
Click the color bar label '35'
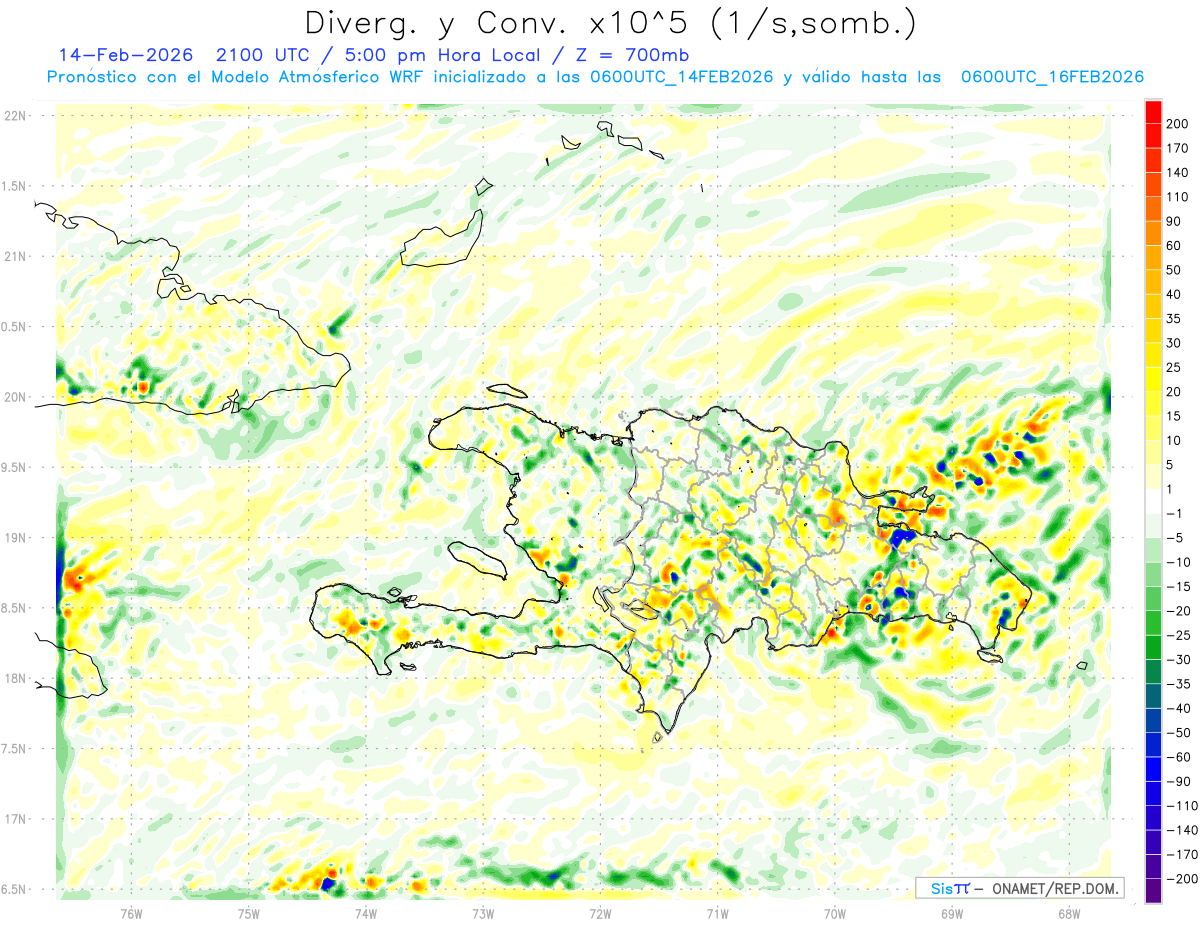click(1174, 319)
